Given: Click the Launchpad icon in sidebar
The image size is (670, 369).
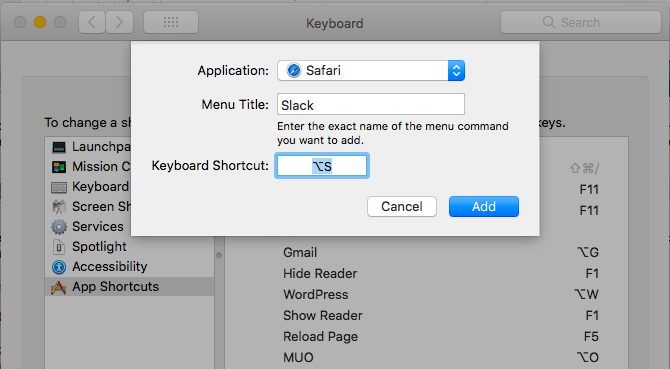Looking at the screenshot, I should 59,147.
